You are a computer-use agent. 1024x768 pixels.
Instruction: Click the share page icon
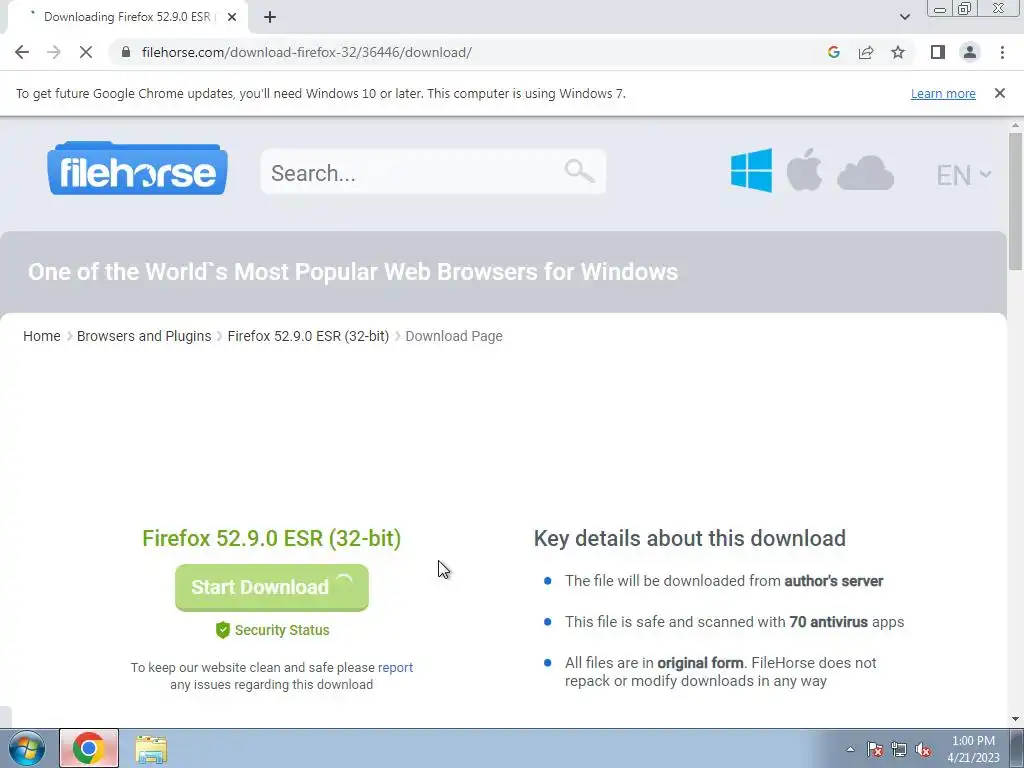pyautogui.click(x=866, y=52)
